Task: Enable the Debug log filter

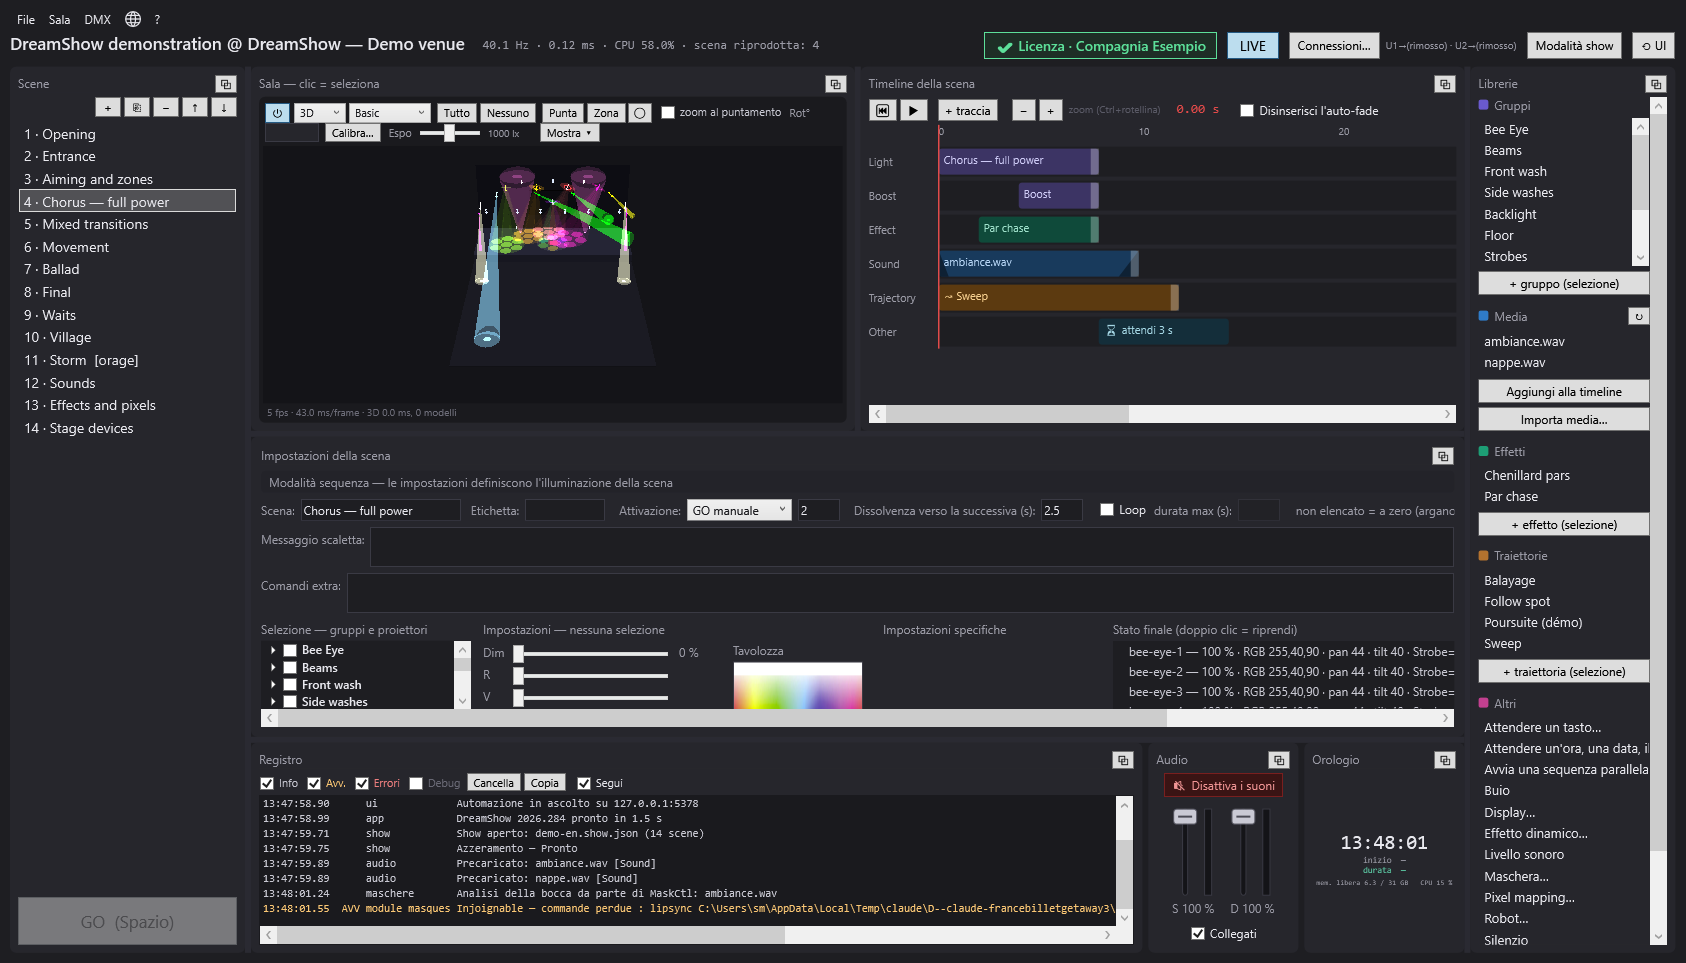Action: click(416, 783)
